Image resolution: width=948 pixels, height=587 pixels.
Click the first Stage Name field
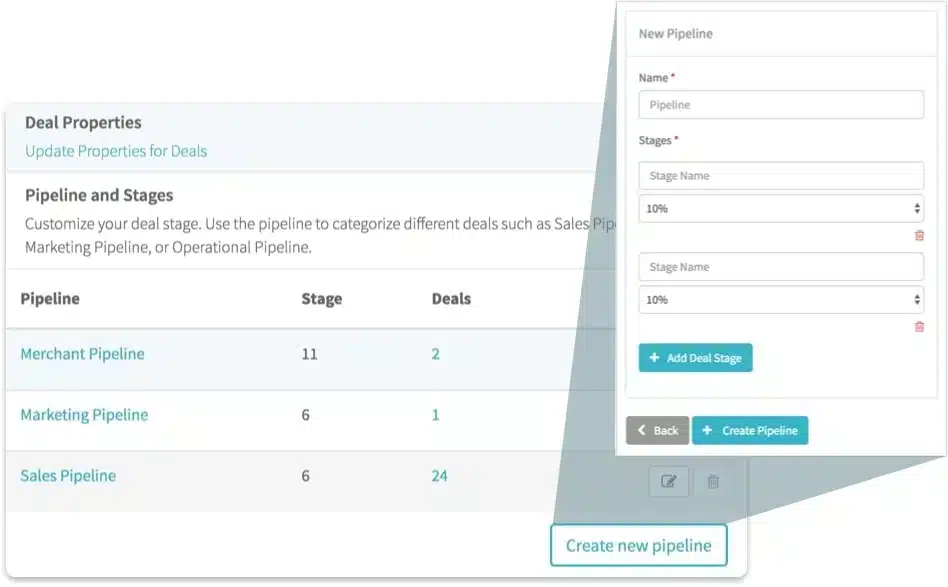click(781, 176)
